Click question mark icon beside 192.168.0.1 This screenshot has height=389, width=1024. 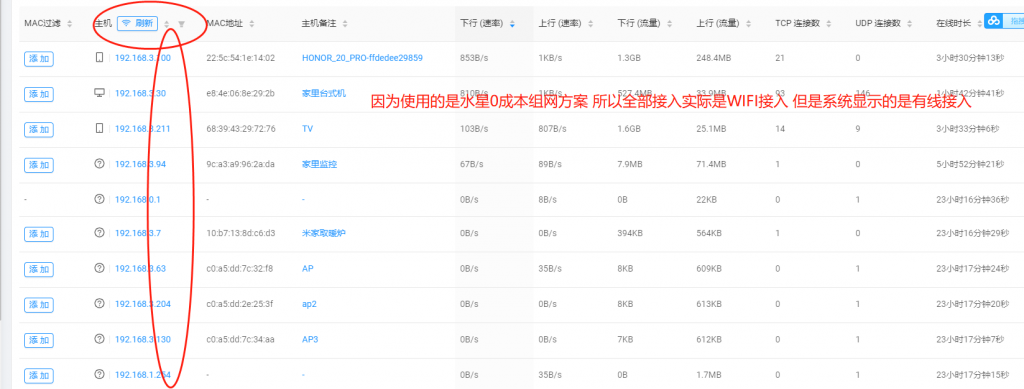[x=99, y=198]
